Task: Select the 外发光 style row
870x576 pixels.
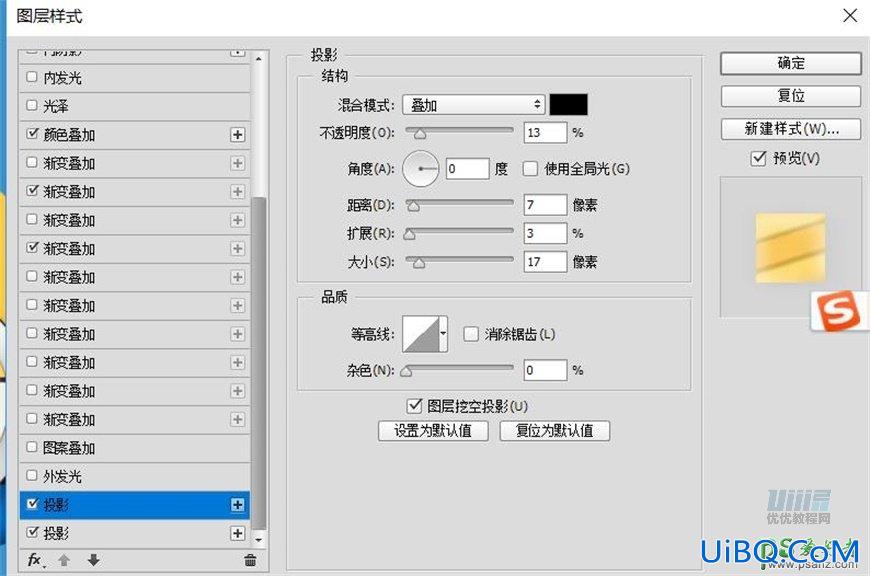Action: coord(134,476)
